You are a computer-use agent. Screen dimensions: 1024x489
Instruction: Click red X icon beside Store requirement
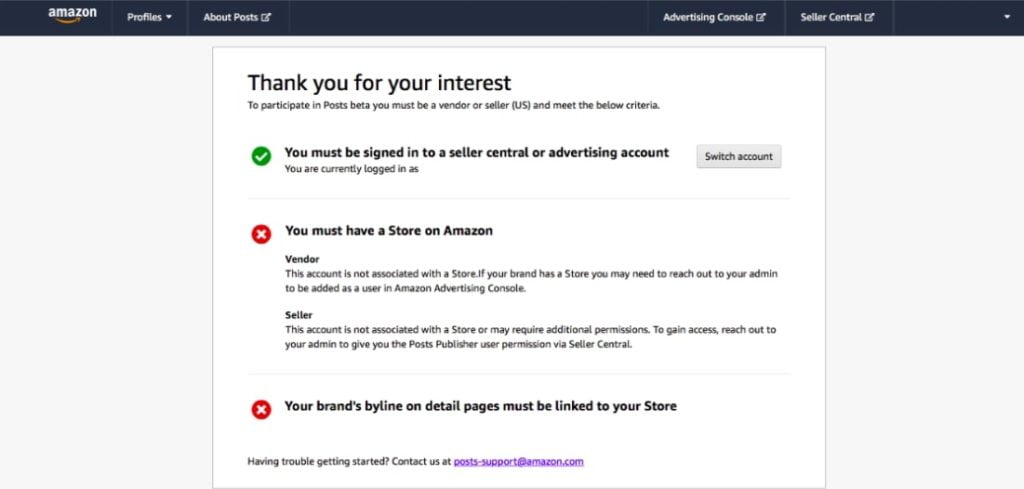(x=261, y=234)
